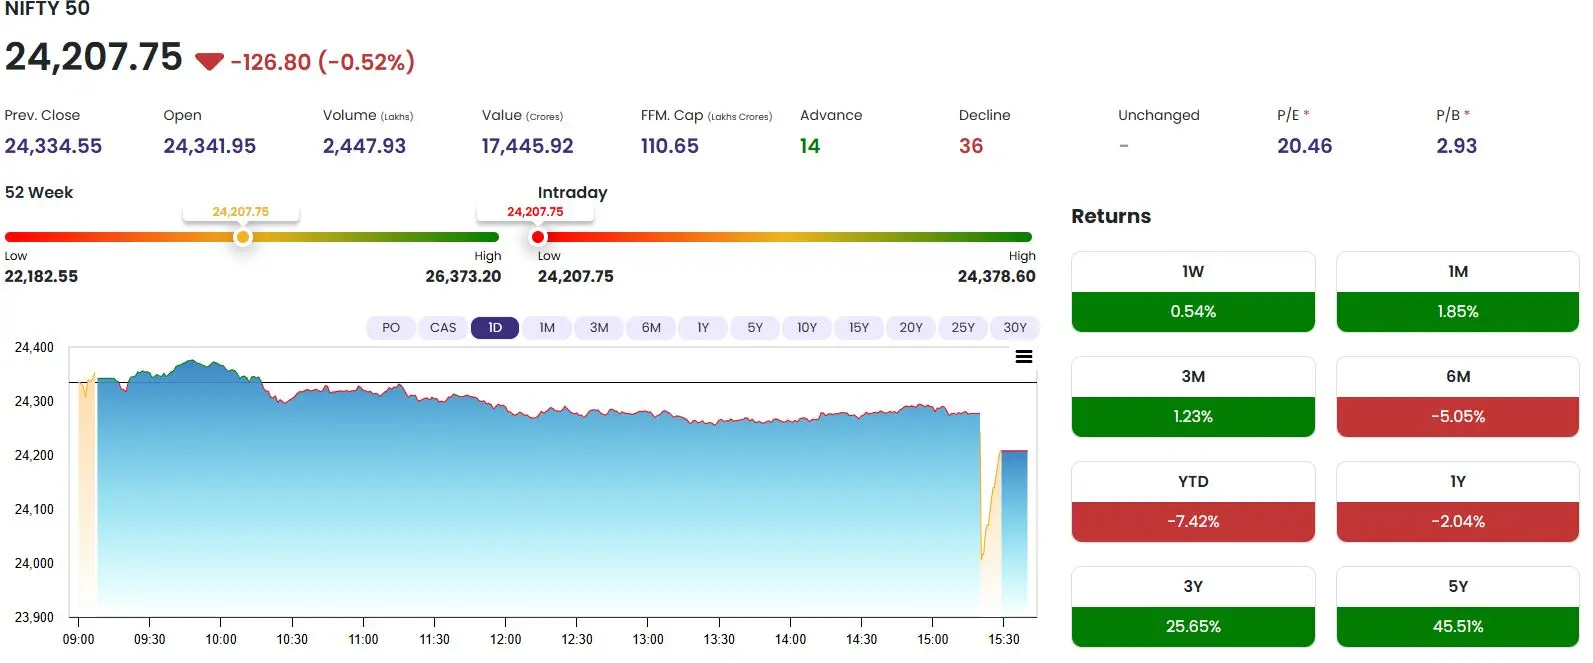1593x663 pixels.
Task: Select the 1D chart range tab
Action: coord(495,328)
